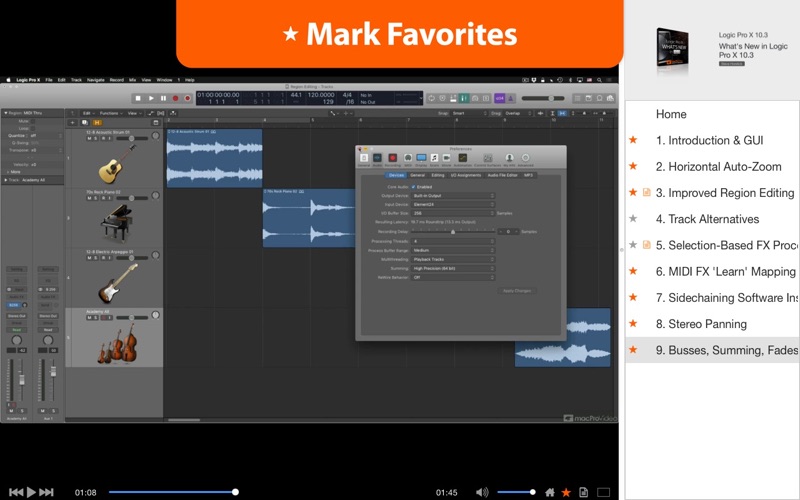Click the Logic transport play button
The width and height of the screenshot is (800, 500).
click(x=151, y=98)
